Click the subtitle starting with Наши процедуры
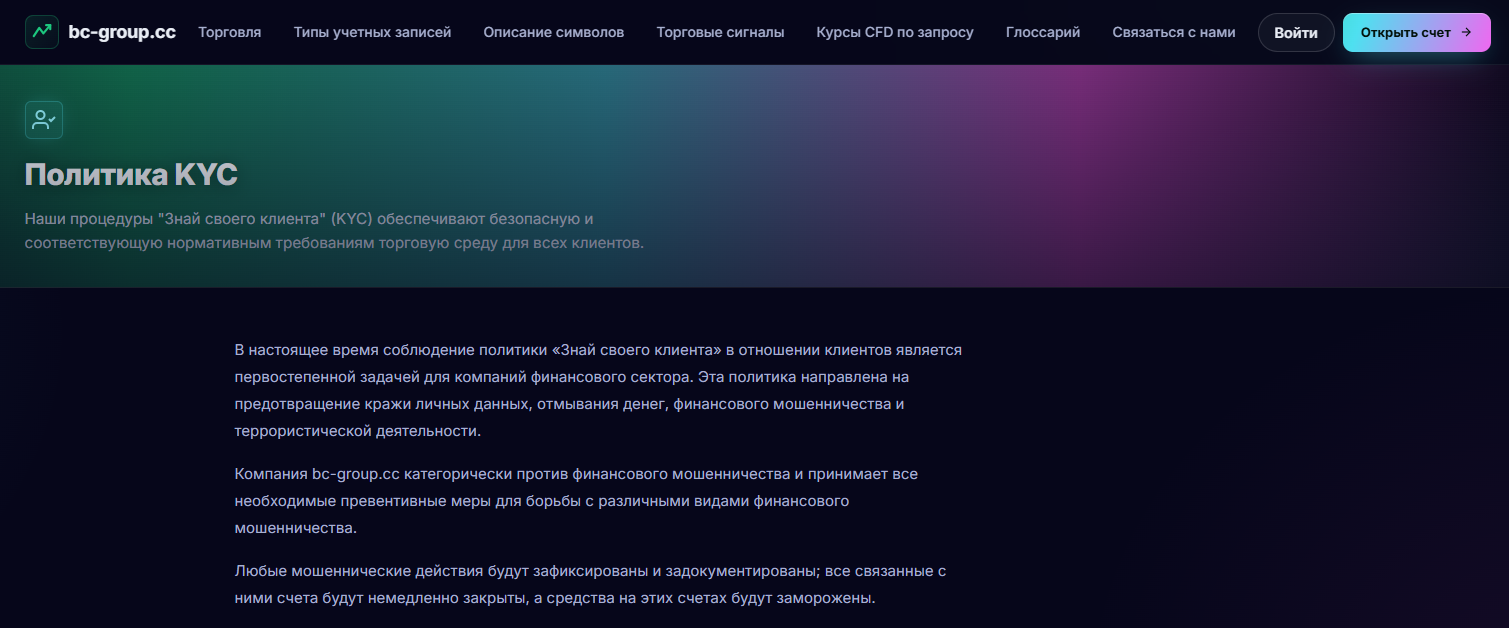 tap(335, 231)
